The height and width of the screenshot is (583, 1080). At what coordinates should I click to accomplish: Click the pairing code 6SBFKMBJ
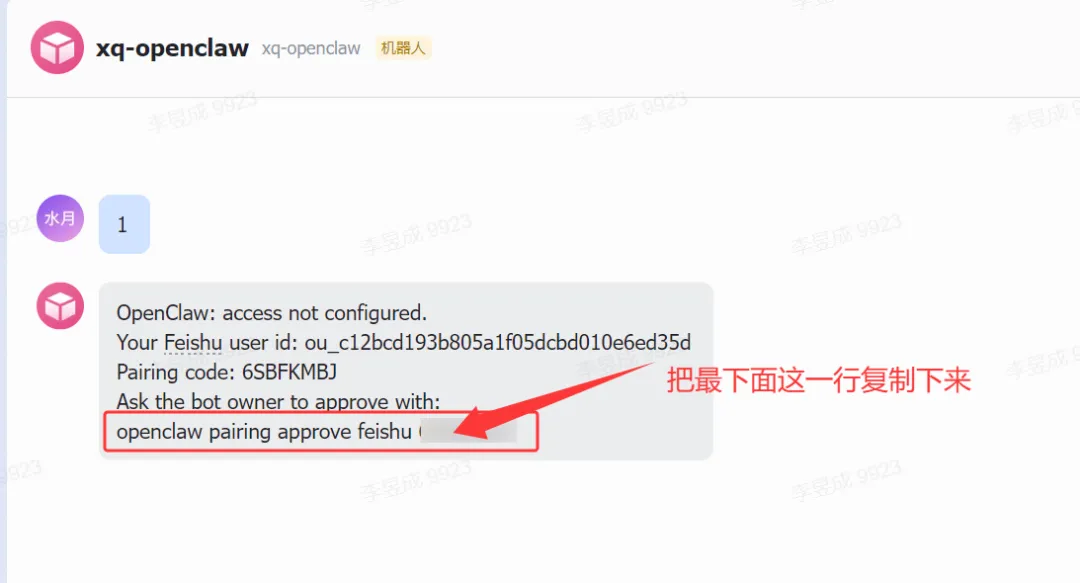pyautogui.click(x=289, y=372)
